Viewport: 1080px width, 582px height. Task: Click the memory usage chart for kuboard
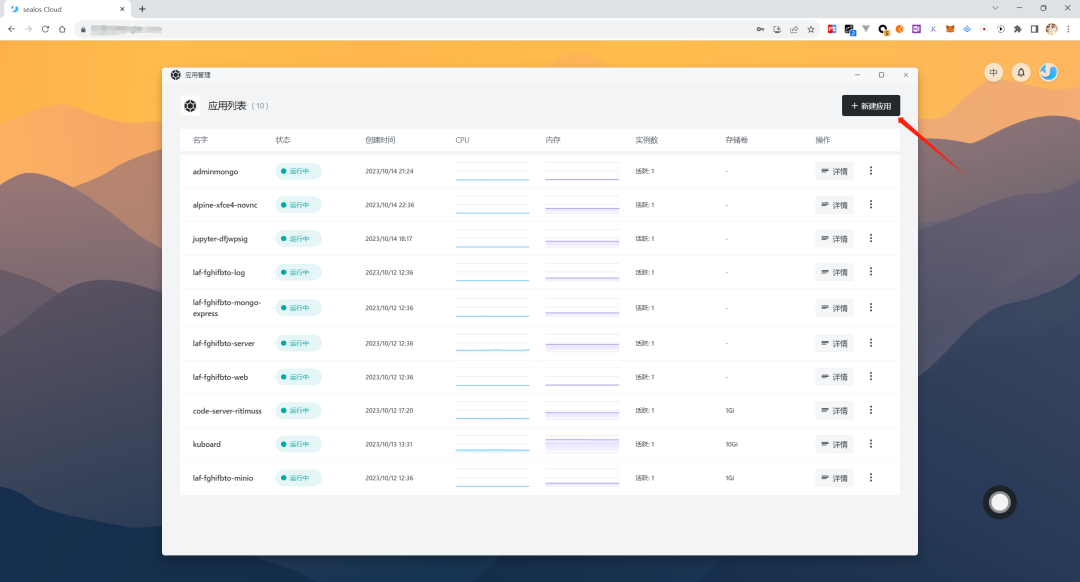582,444
